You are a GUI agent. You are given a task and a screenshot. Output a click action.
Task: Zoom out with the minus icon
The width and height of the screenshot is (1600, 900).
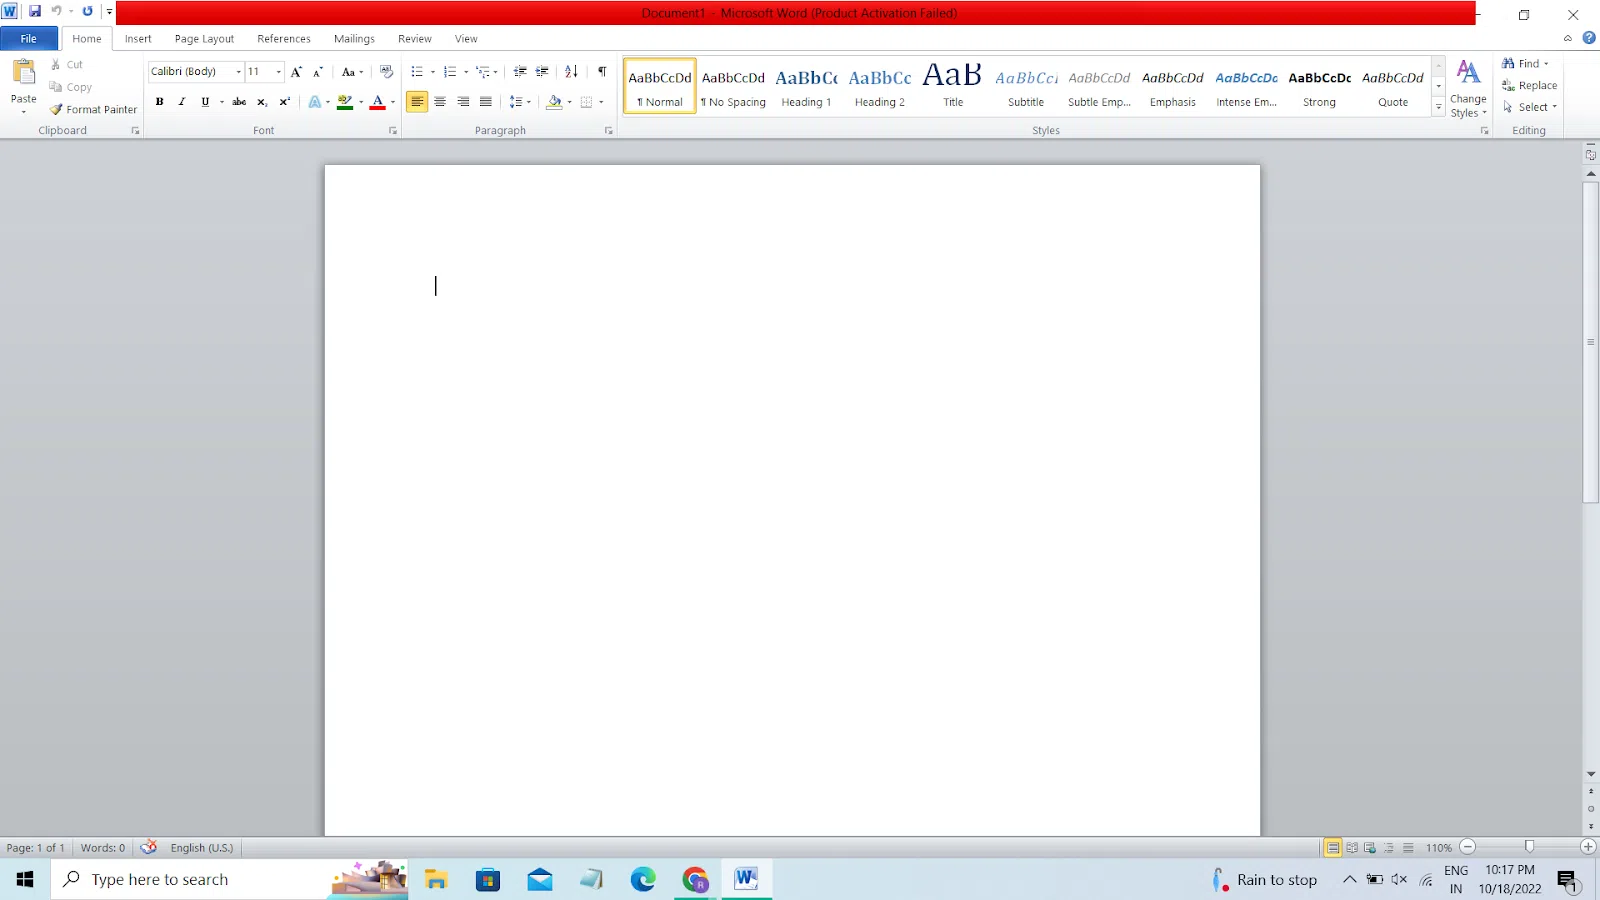[1467, 847]
